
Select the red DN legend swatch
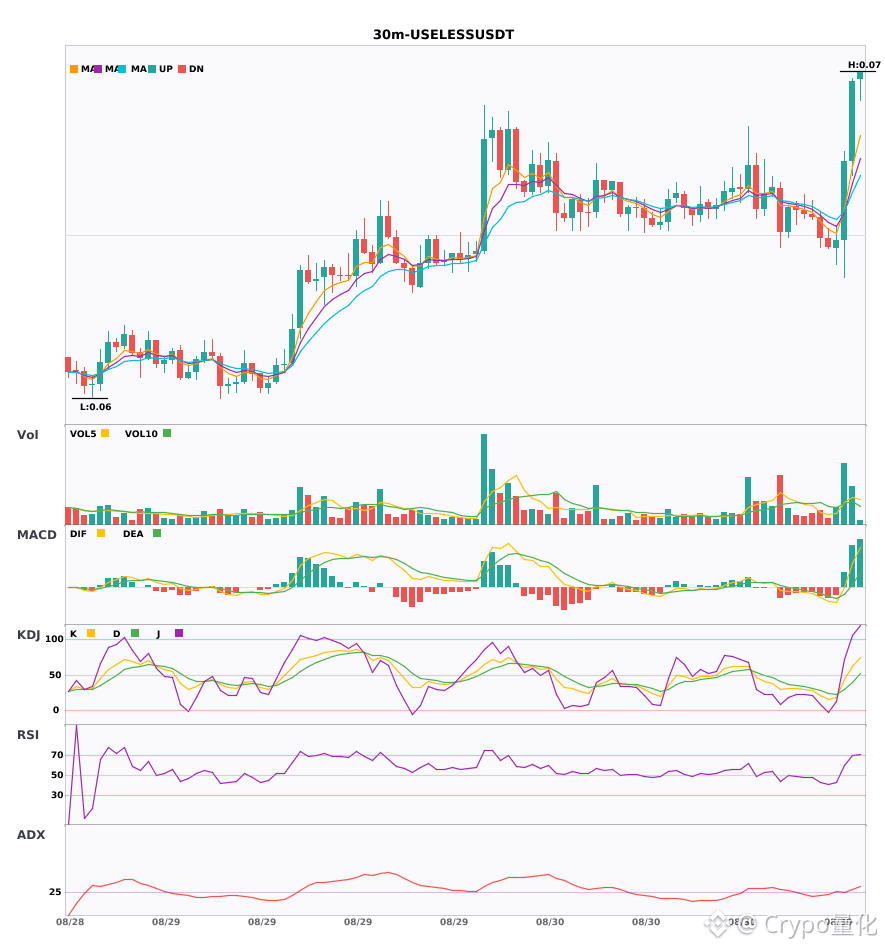[182, 69]
